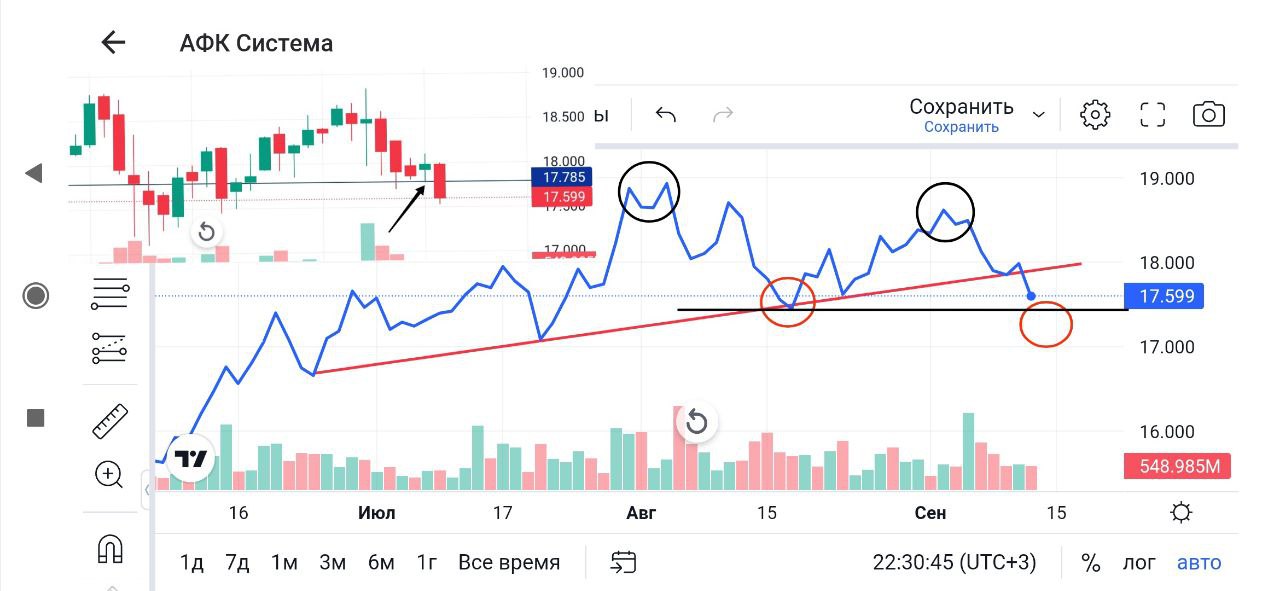Screen dimensions: 1280x591
Task: Enable the magnet snapping mode
Action: click(109, 548)
